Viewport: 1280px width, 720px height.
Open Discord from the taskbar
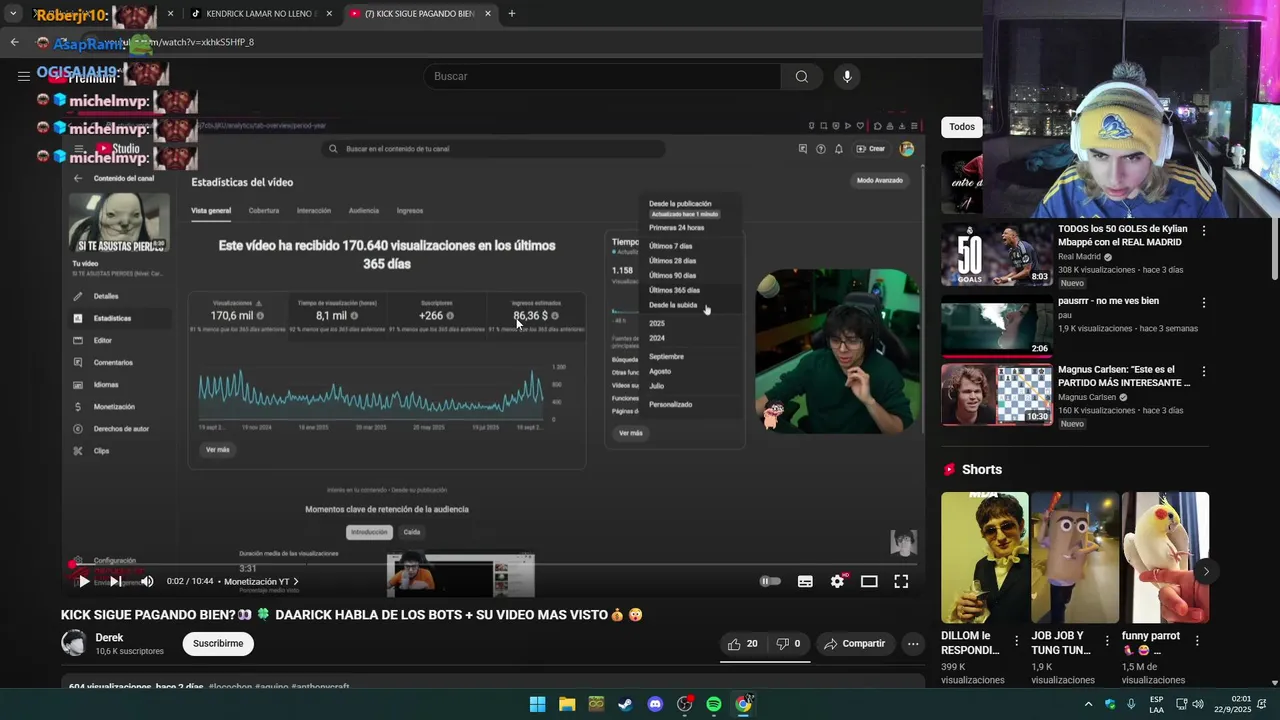[655, 704]
